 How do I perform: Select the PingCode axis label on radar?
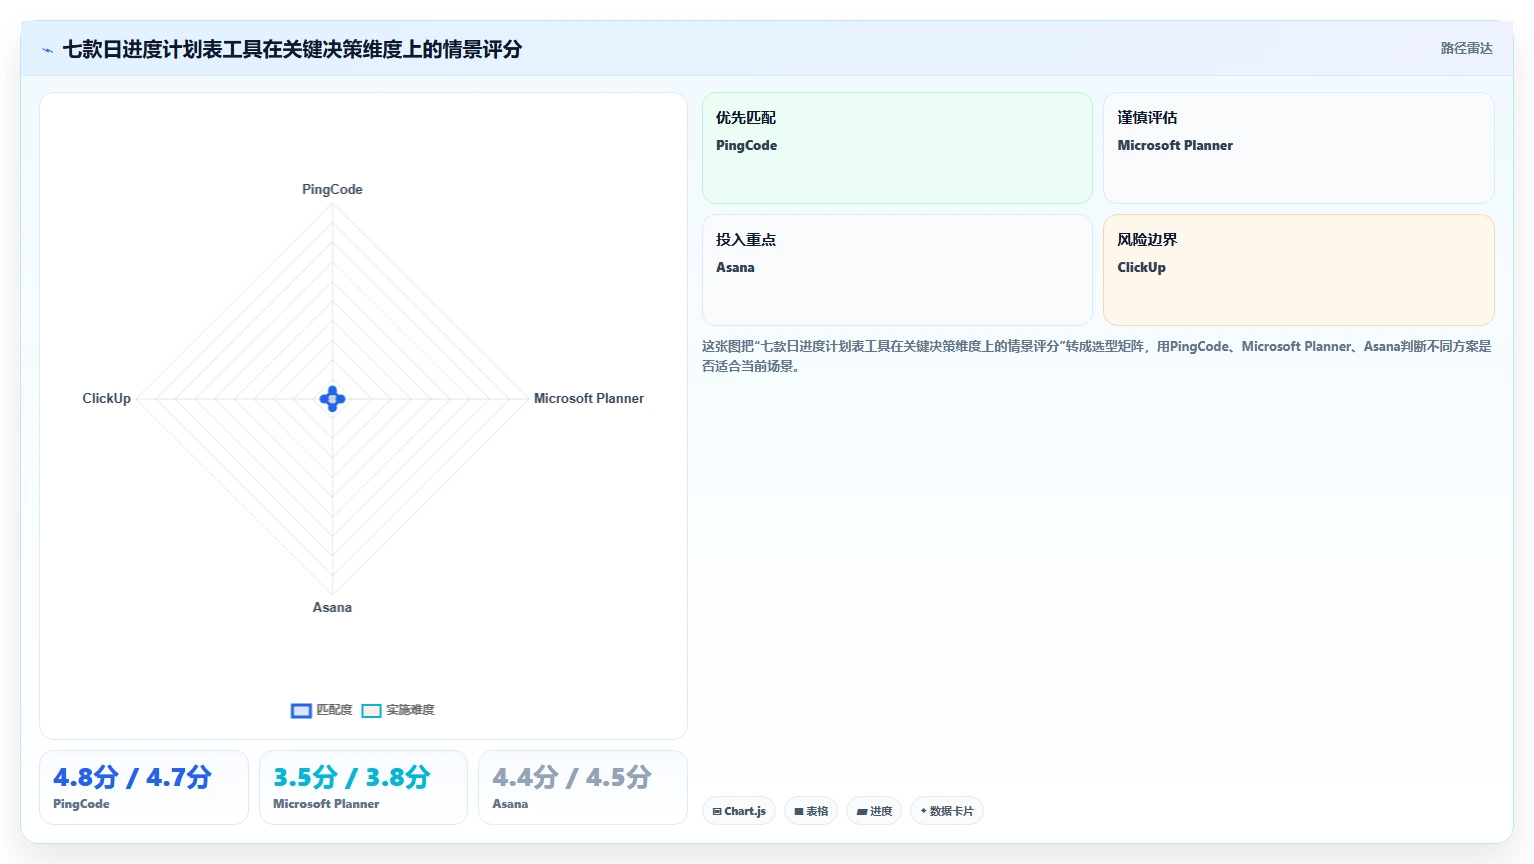332,189
